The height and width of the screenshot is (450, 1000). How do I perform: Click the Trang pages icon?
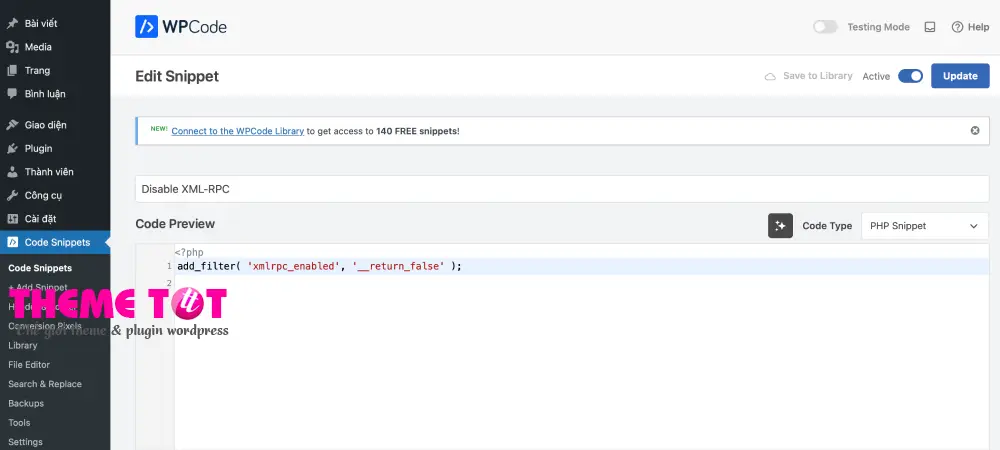(12, 71)
